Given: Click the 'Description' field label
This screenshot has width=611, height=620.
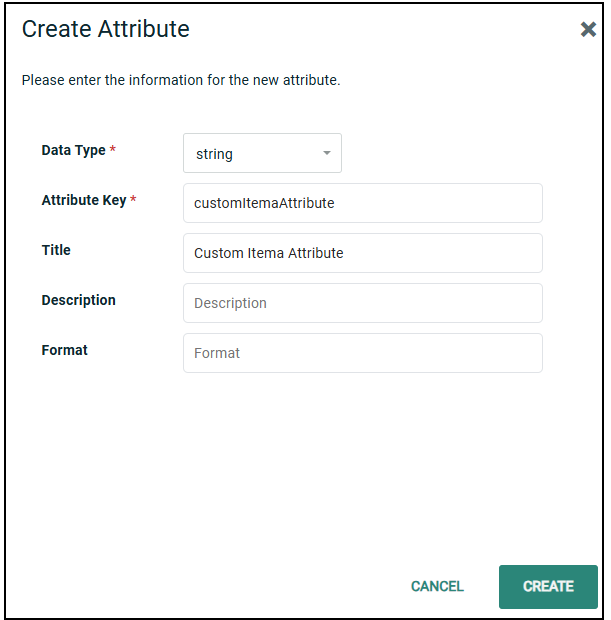Looking at the screenshot, I should (x=78, y=300).
